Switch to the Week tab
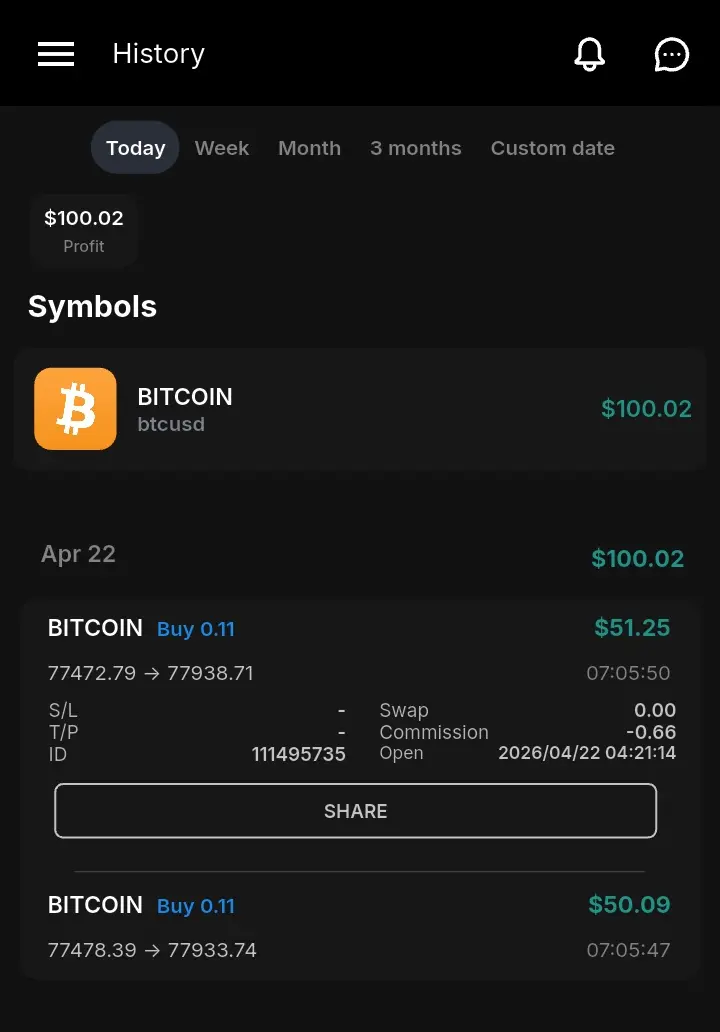This screenshot has width=720, height=1032. pos(222,148)
